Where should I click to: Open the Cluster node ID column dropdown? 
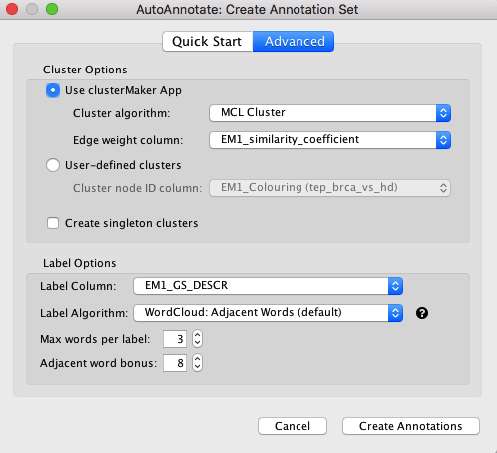click(x=330, y=188)
